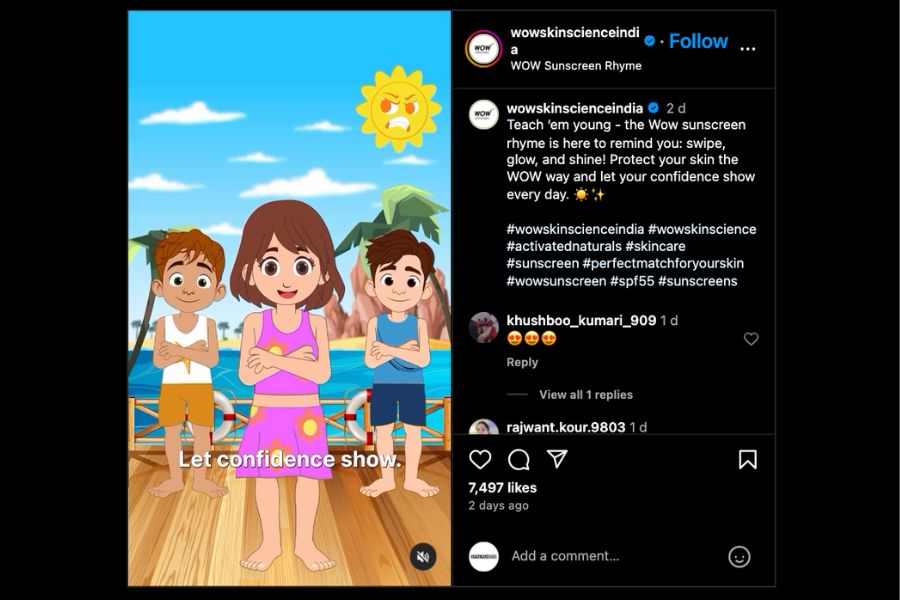Like khushboo_kumari_909's comment
Viewport: 900px width, 600px height.
(x=751, y=339)
